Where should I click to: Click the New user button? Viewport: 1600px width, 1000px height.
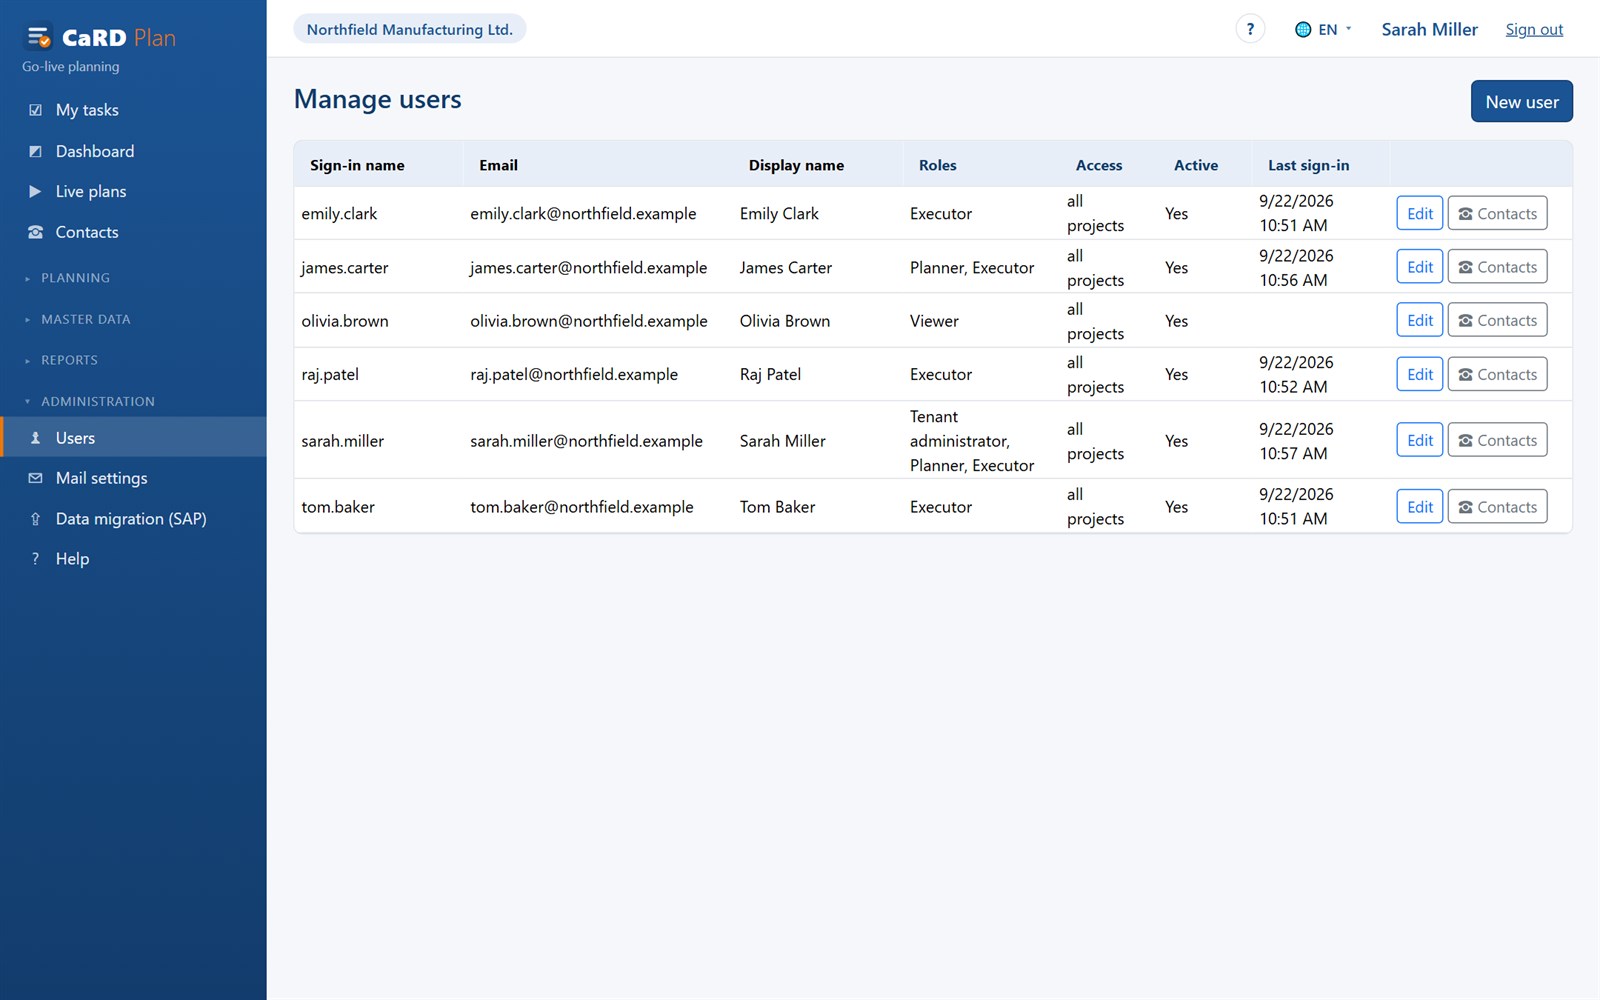click(1521, 101)
